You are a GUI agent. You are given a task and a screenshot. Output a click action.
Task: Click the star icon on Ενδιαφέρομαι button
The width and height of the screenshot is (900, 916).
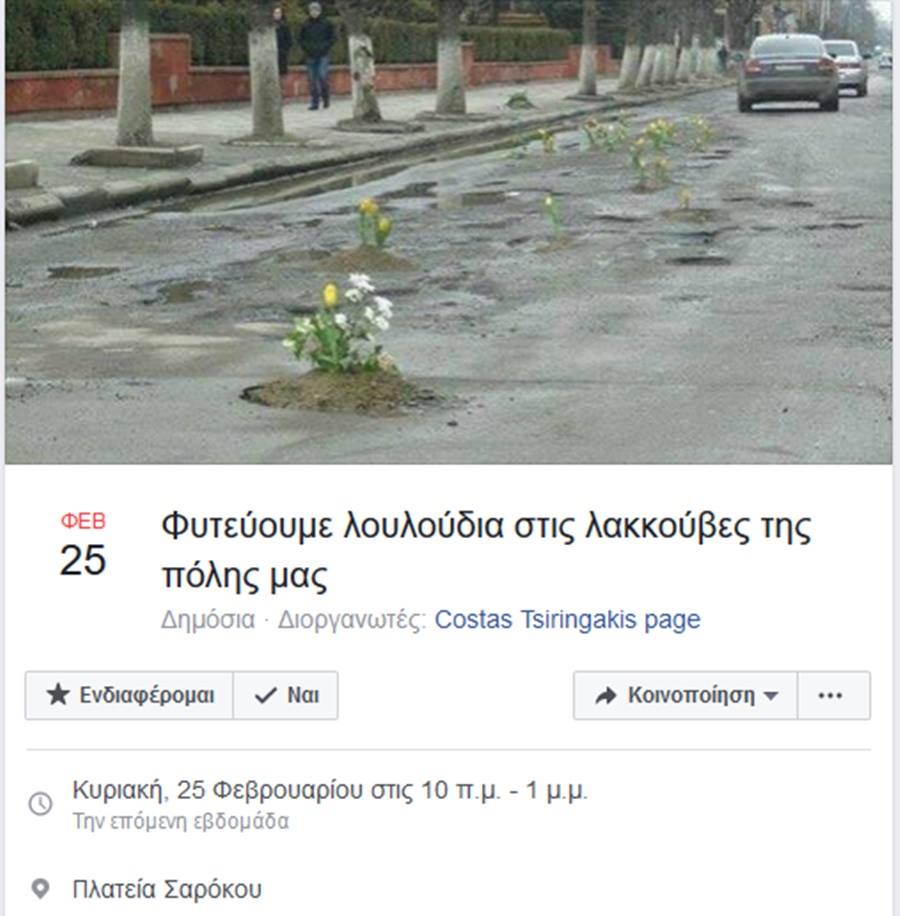point(58,695)
